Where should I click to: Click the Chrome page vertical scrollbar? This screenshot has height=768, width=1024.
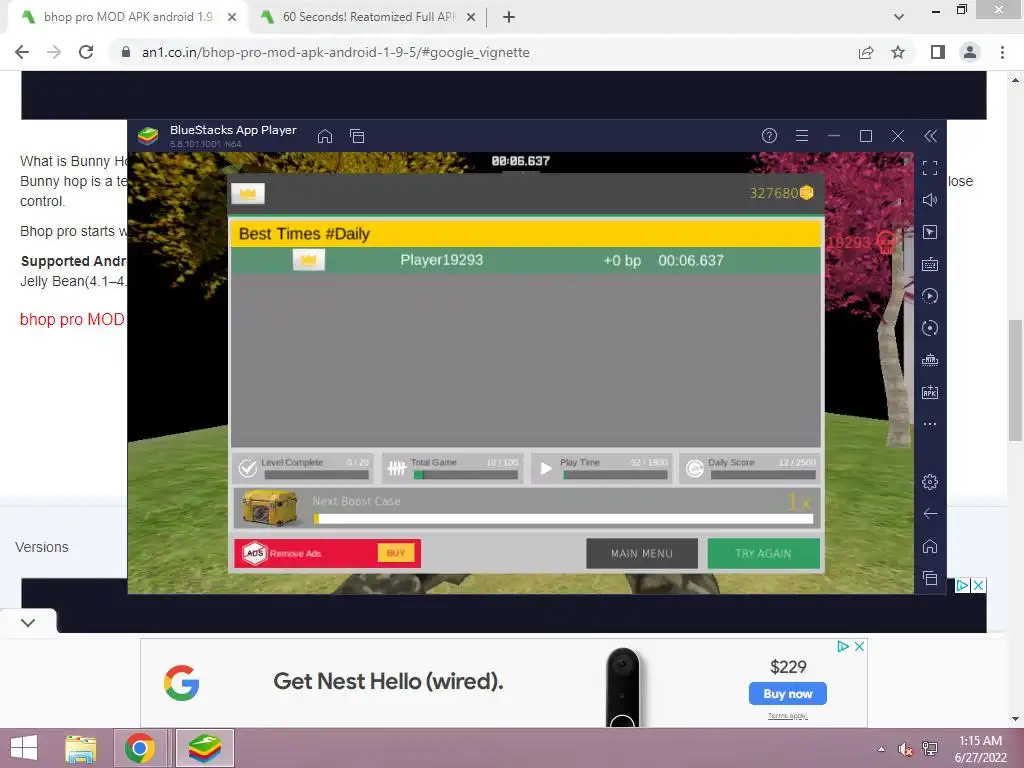[x=1015, y=380]
